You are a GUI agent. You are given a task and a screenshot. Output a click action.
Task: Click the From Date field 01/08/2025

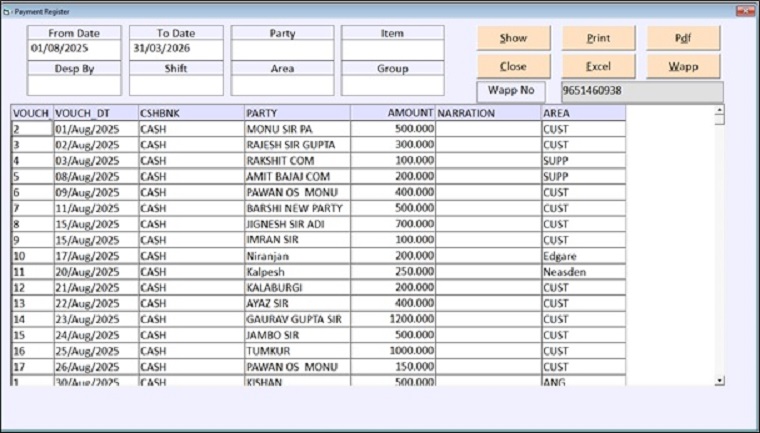74,49
